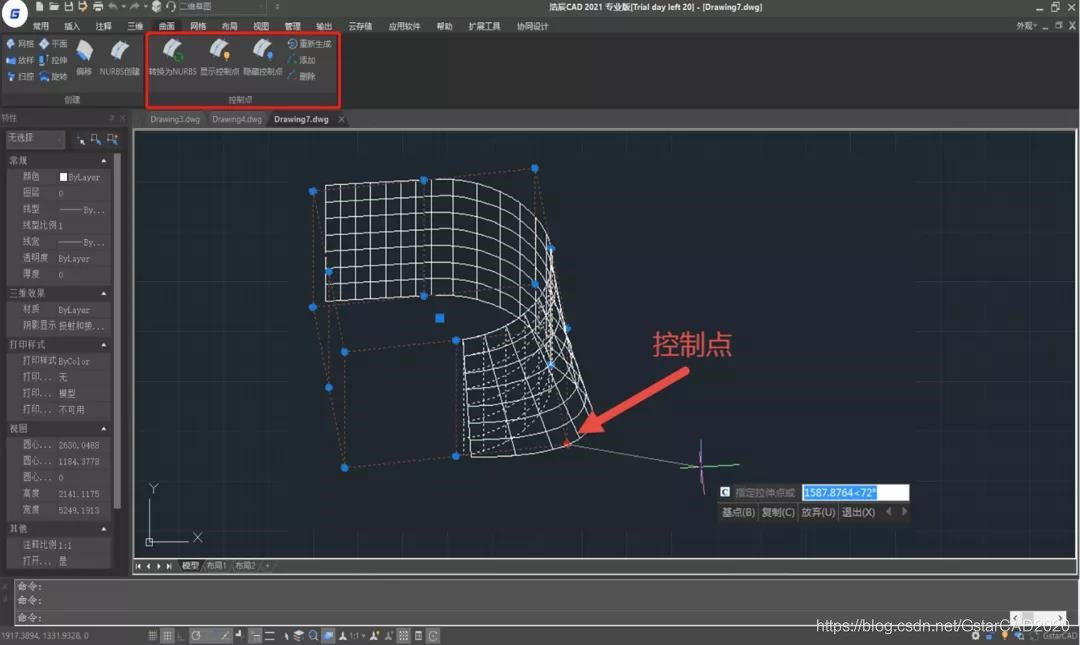The image size is (1080, 645).
Task: Collapse the 打印样式 properties section
Action: tap(103, 345)
